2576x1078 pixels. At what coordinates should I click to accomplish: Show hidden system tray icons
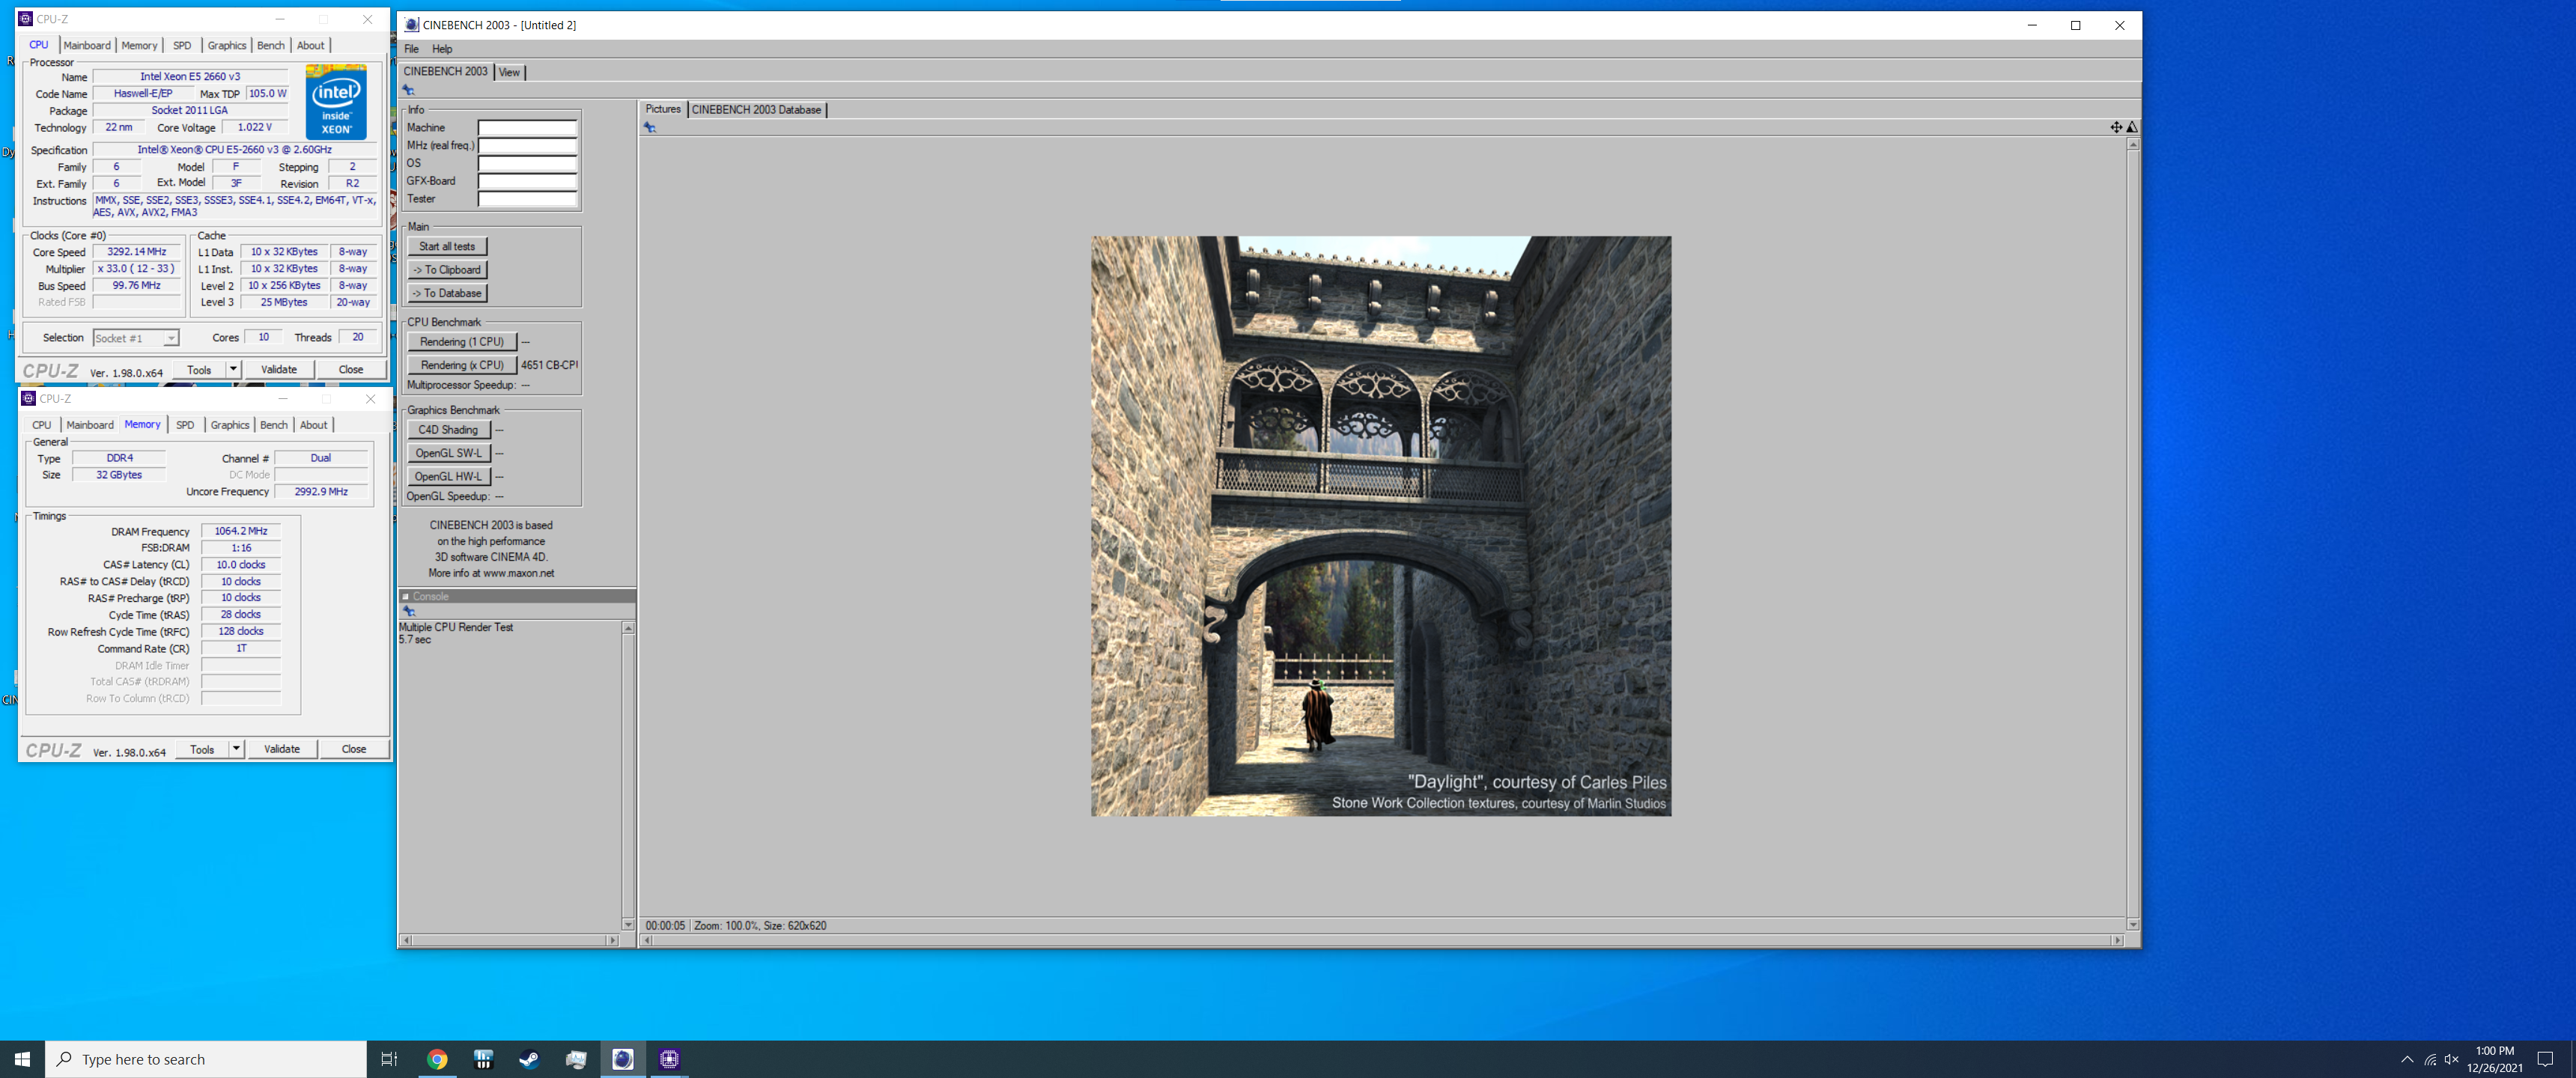pos(2407,1059)
